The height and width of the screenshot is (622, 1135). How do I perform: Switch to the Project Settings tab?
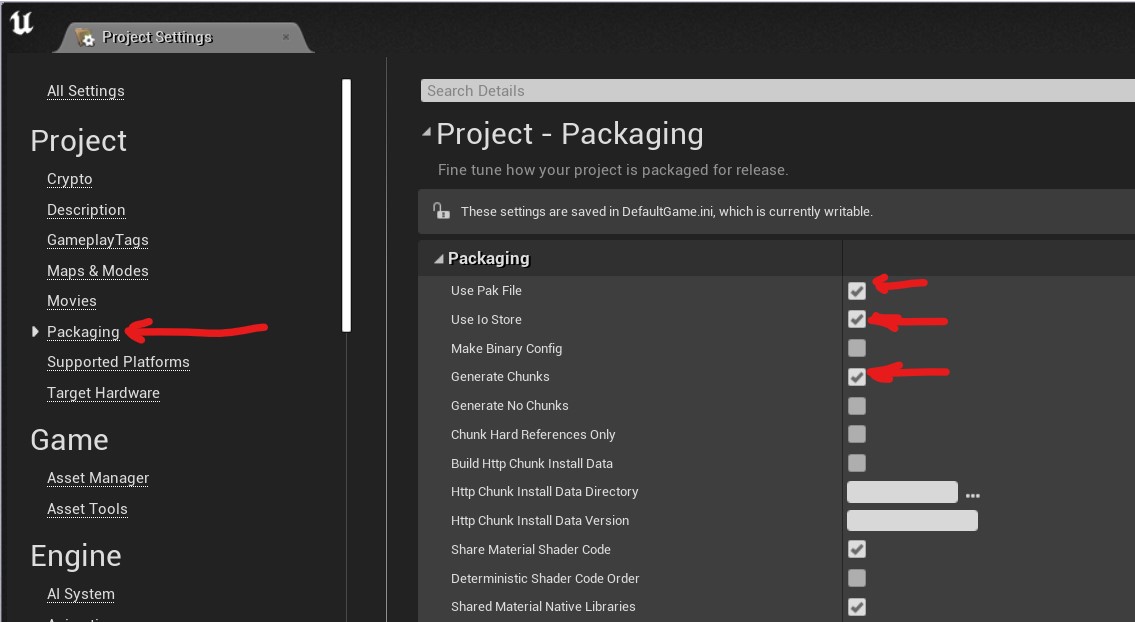tap(157, 37)
